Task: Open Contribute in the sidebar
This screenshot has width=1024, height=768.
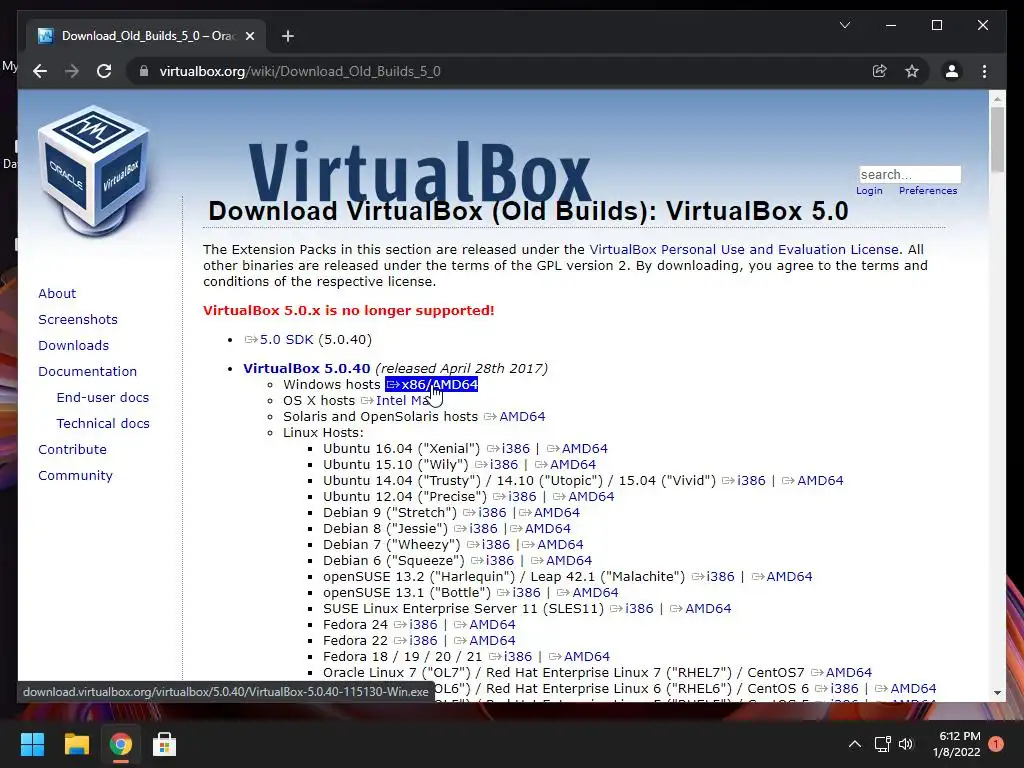Action: coord(72,450)
